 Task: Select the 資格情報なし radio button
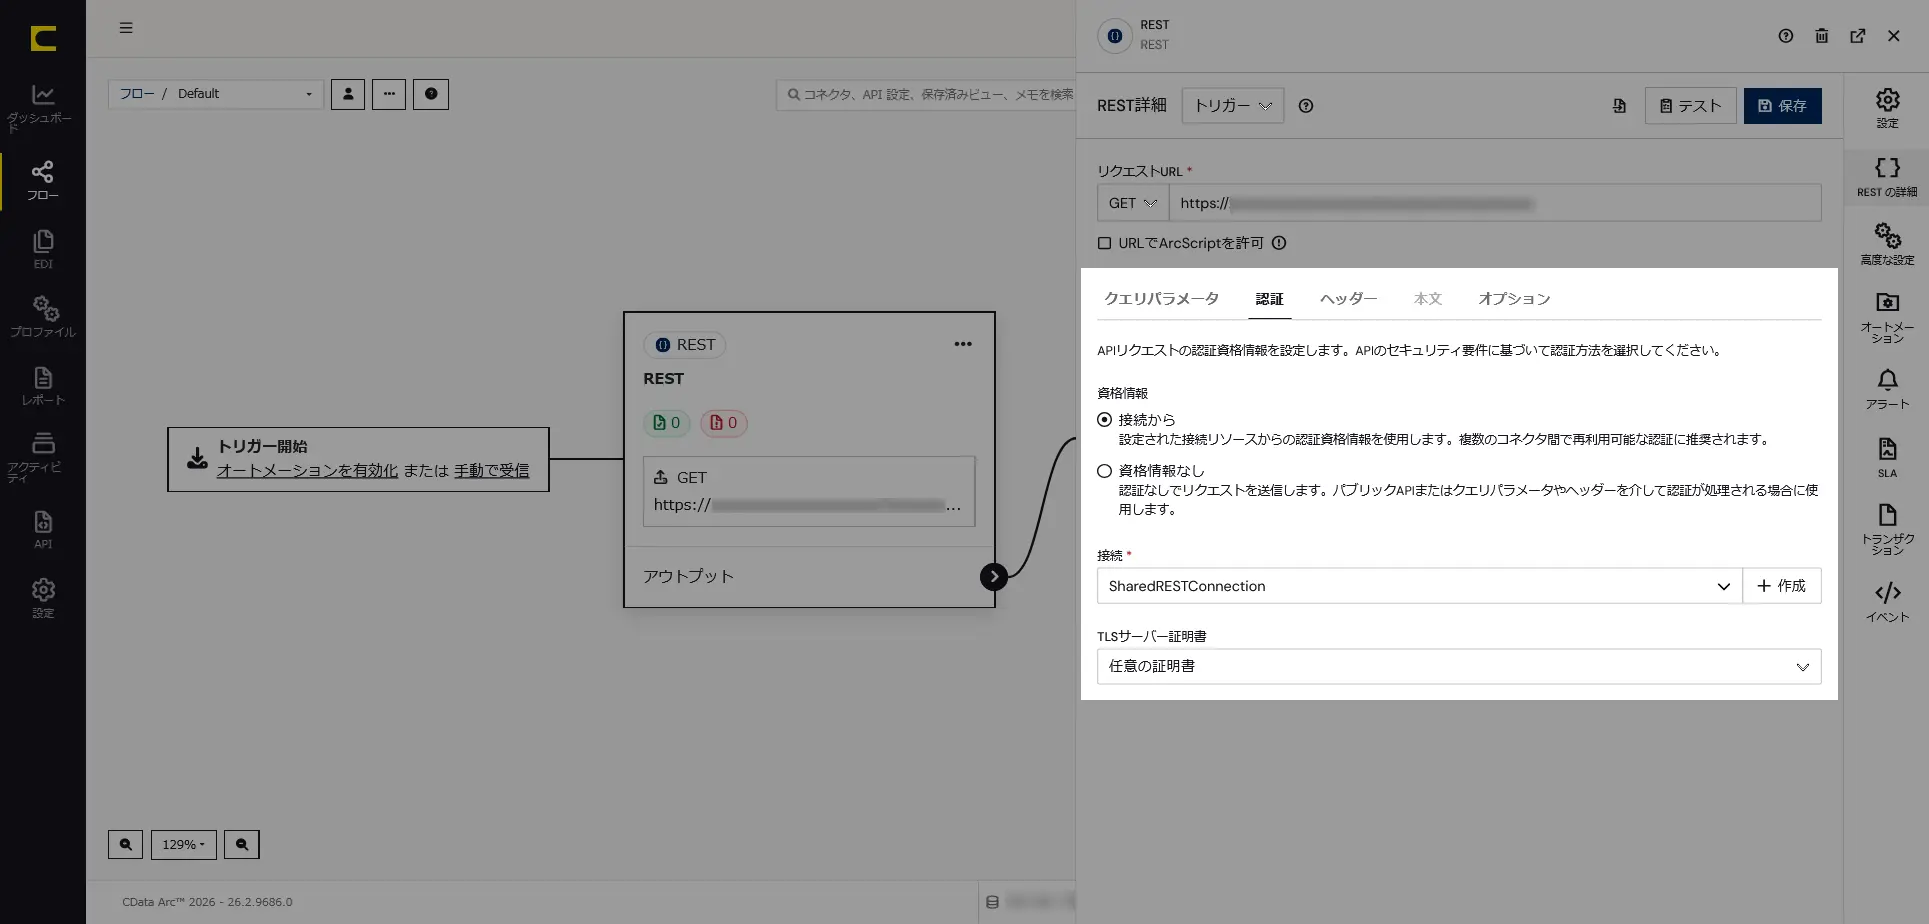tap(1105, 471)
